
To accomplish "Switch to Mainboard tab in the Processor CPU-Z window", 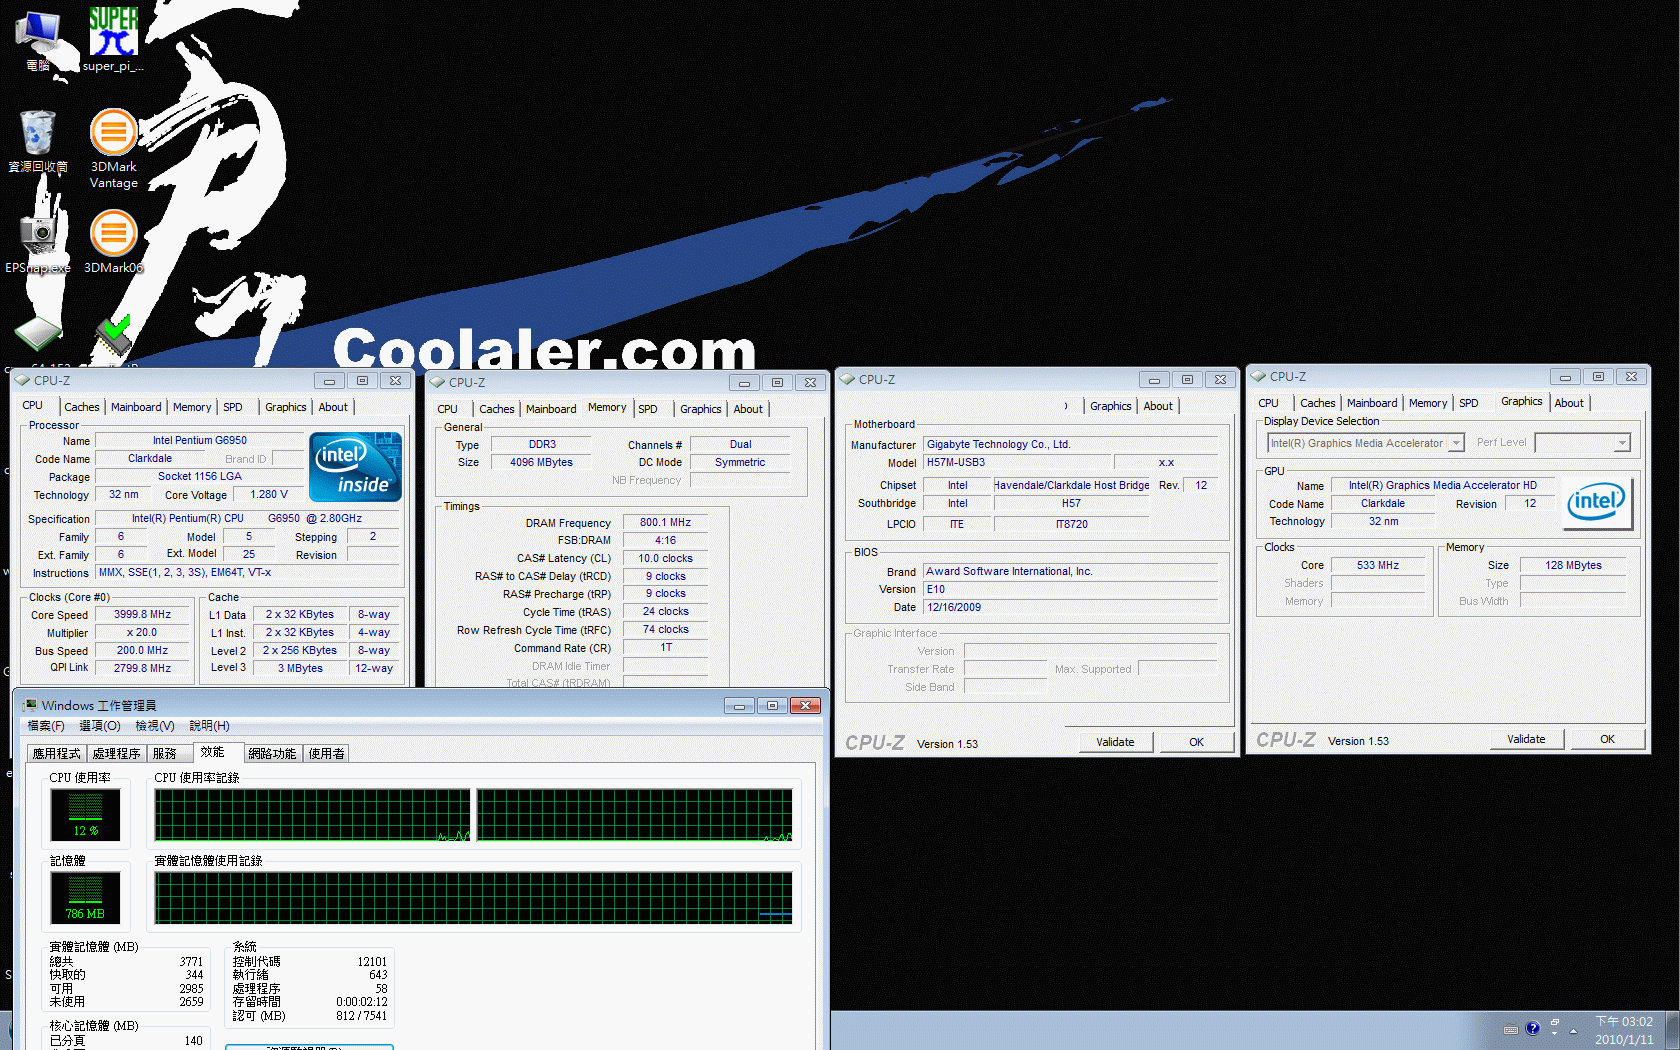I will click(136, 407).
